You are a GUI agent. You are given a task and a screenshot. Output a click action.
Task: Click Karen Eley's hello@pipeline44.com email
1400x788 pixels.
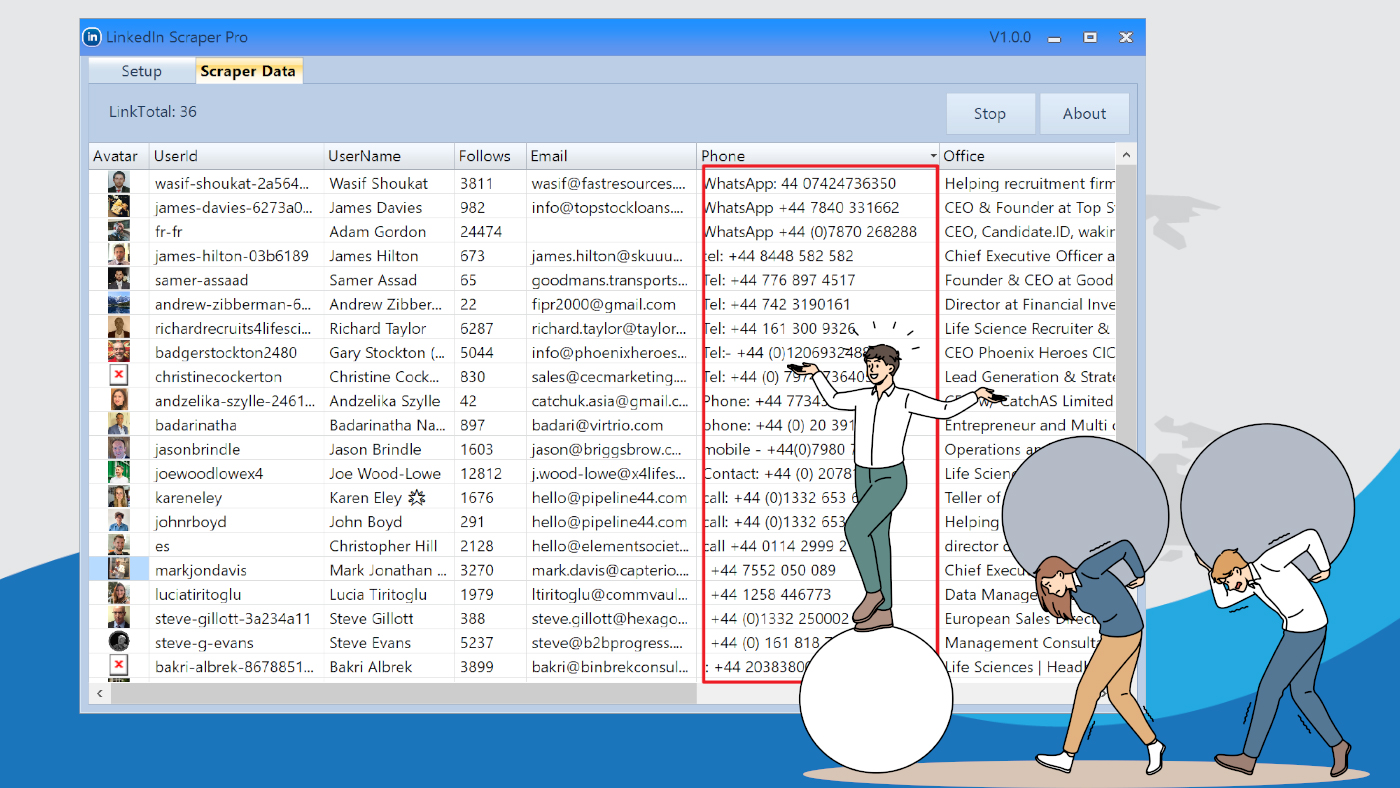pos(609,497)
